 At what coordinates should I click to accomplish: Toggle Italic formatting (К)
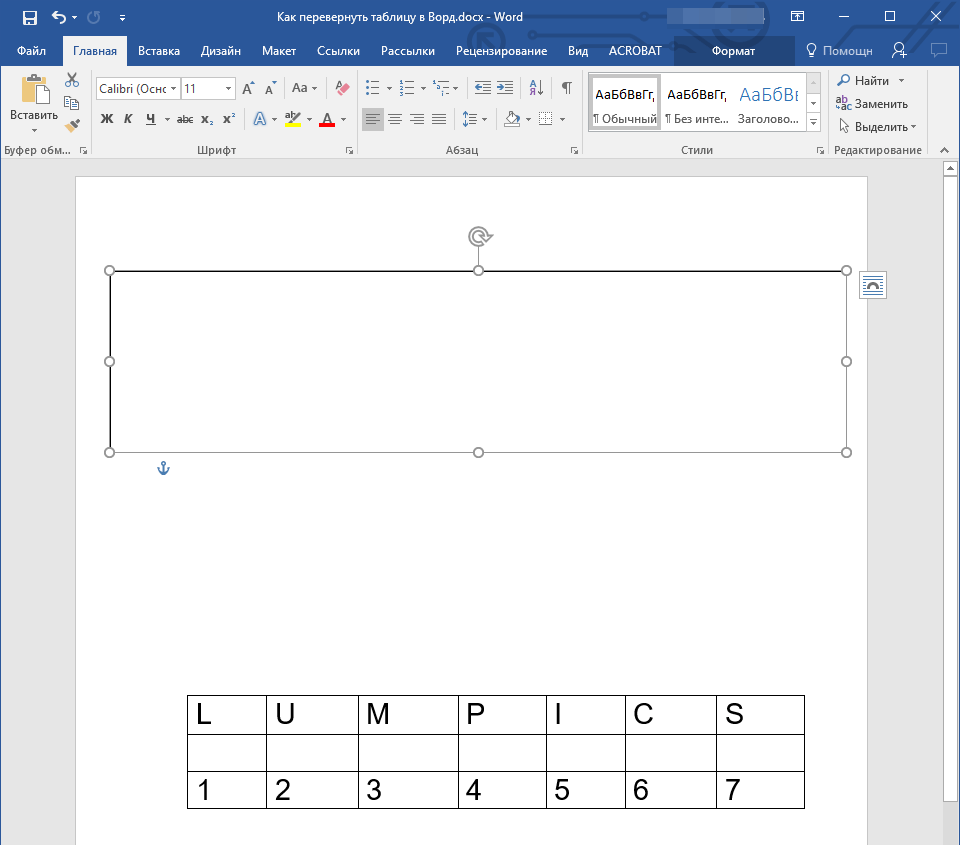coord(128,119)
